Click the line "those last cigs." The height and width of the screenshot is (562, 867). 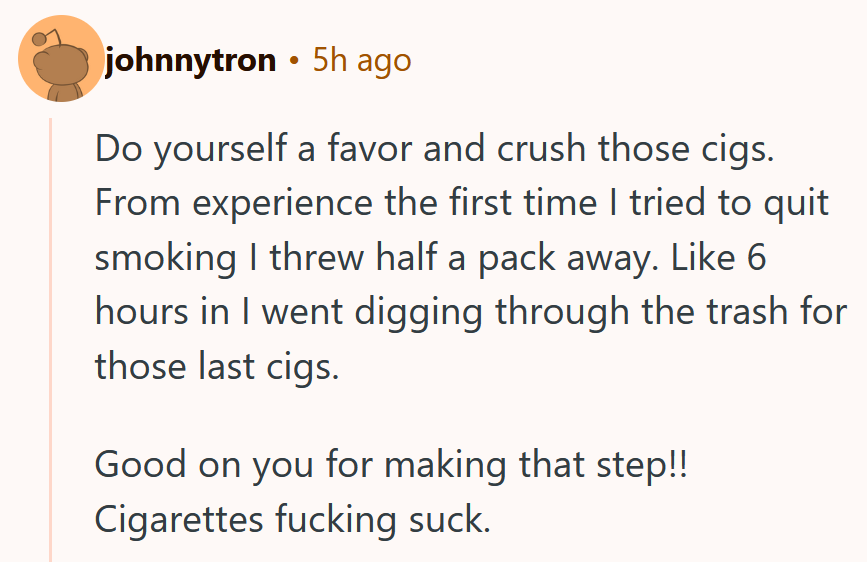point(218,366)
